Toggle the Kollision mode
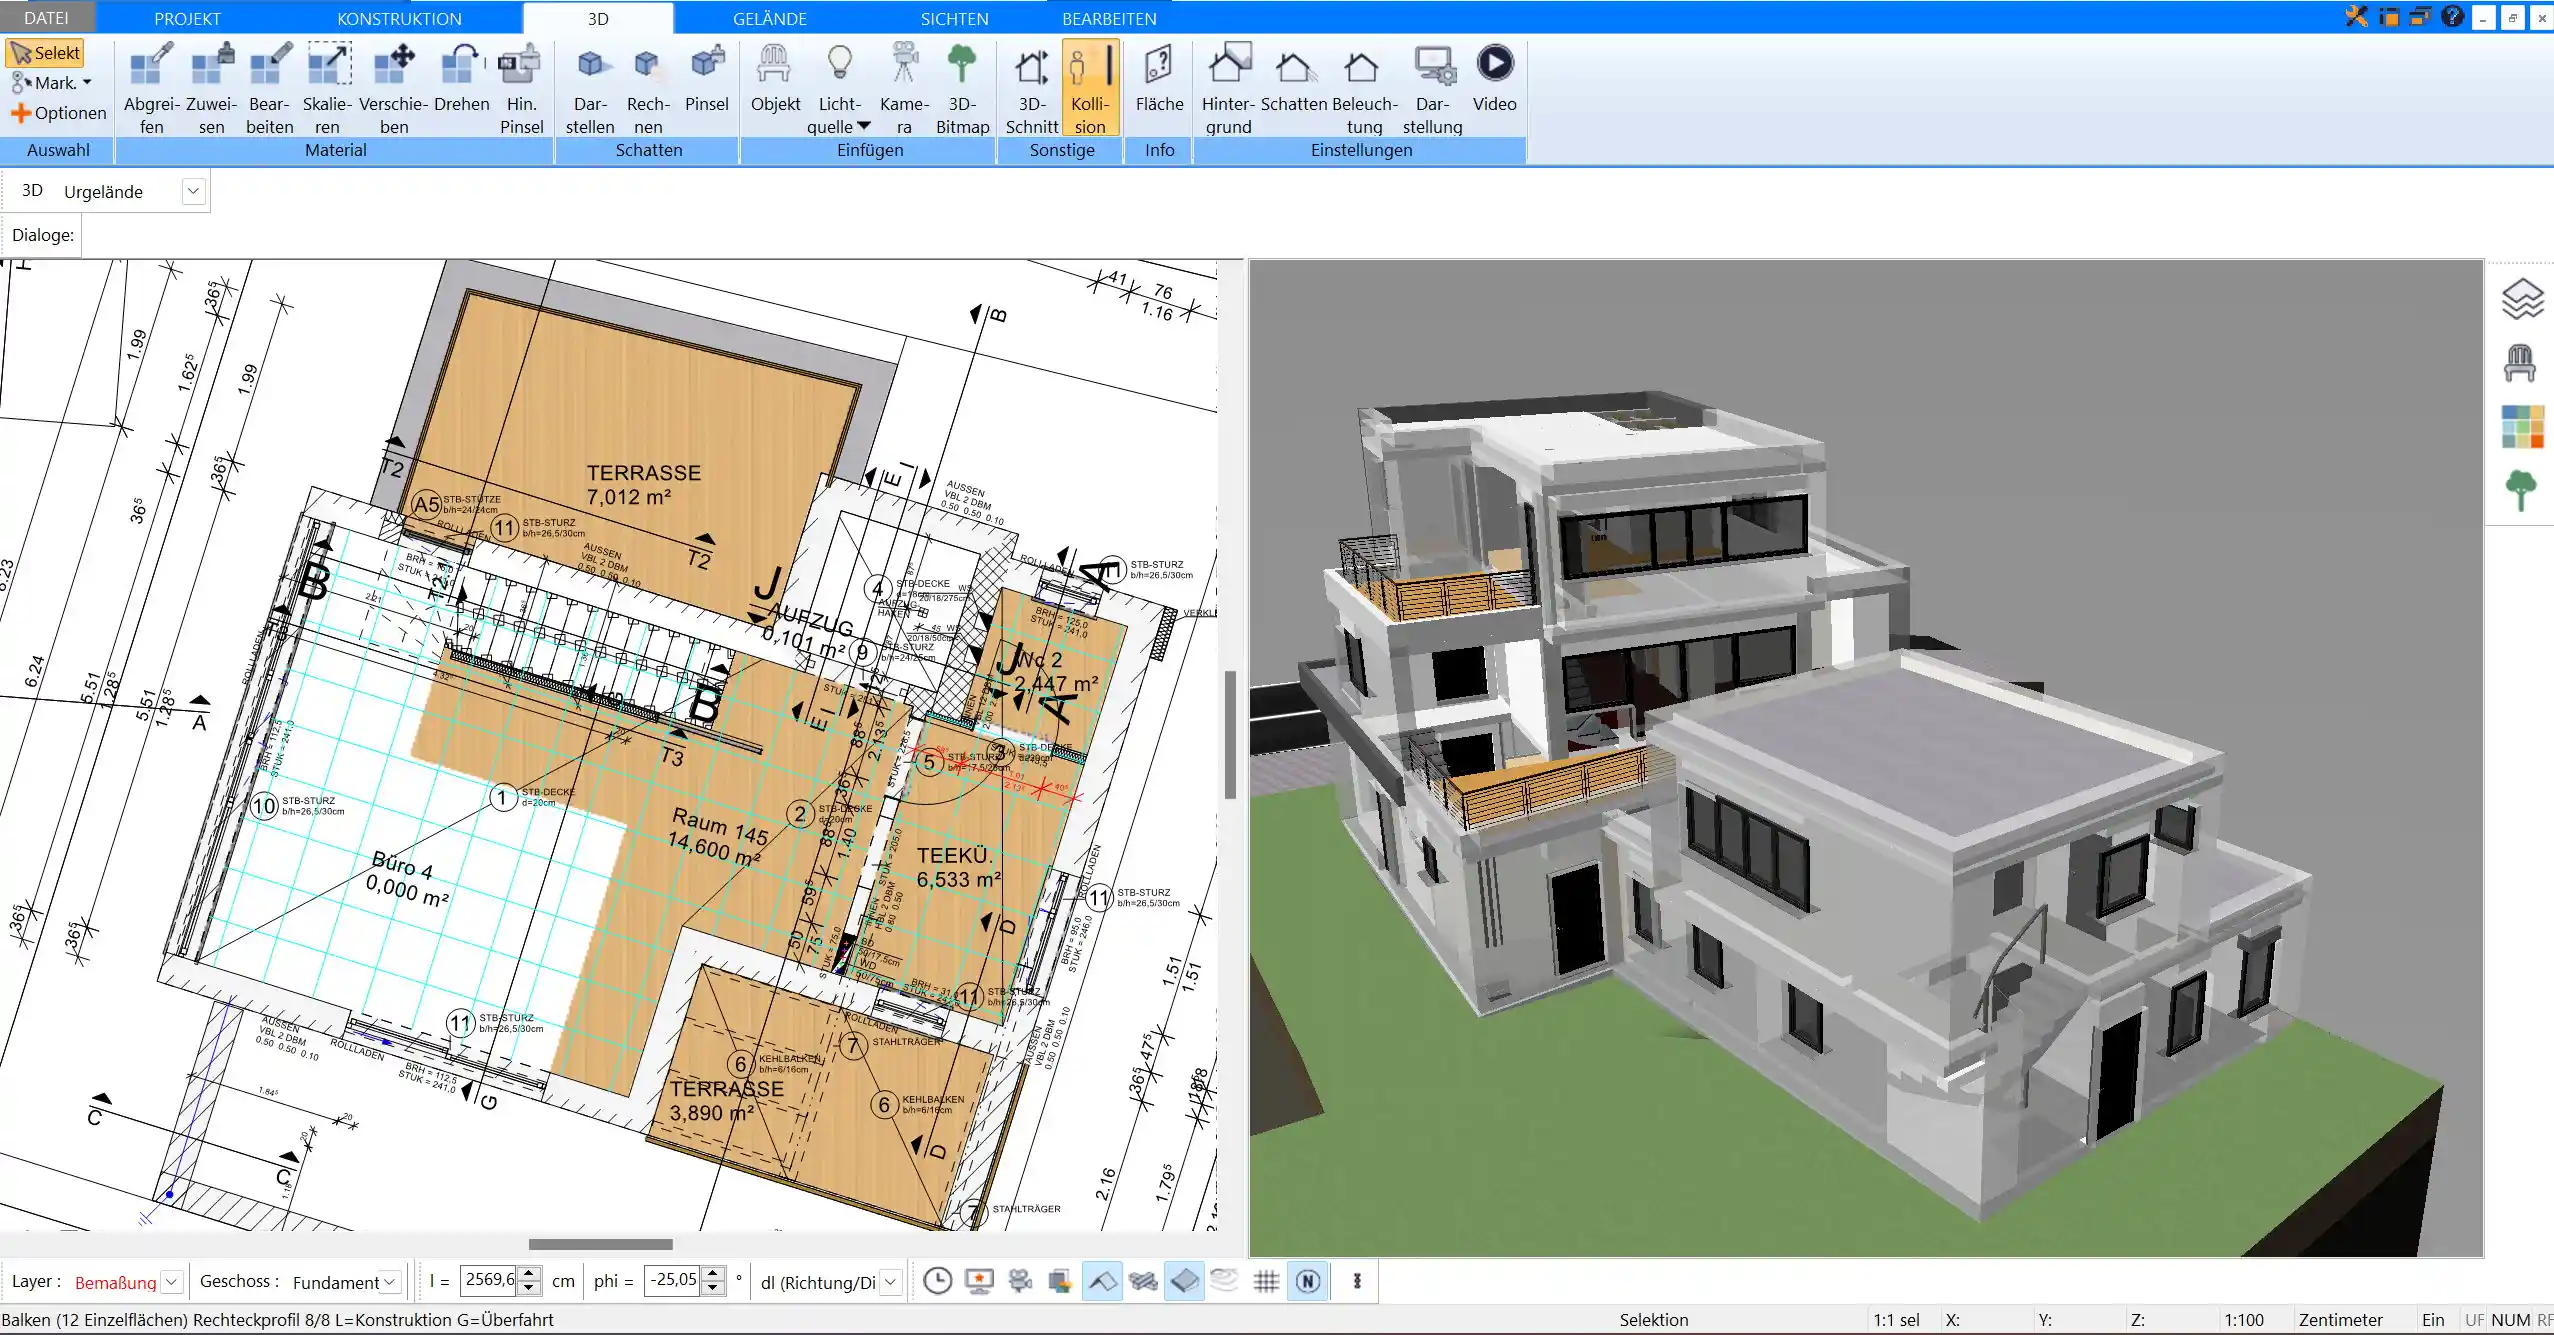The width and height of the screenshot is (2554, 1335). coord(1090,88)
